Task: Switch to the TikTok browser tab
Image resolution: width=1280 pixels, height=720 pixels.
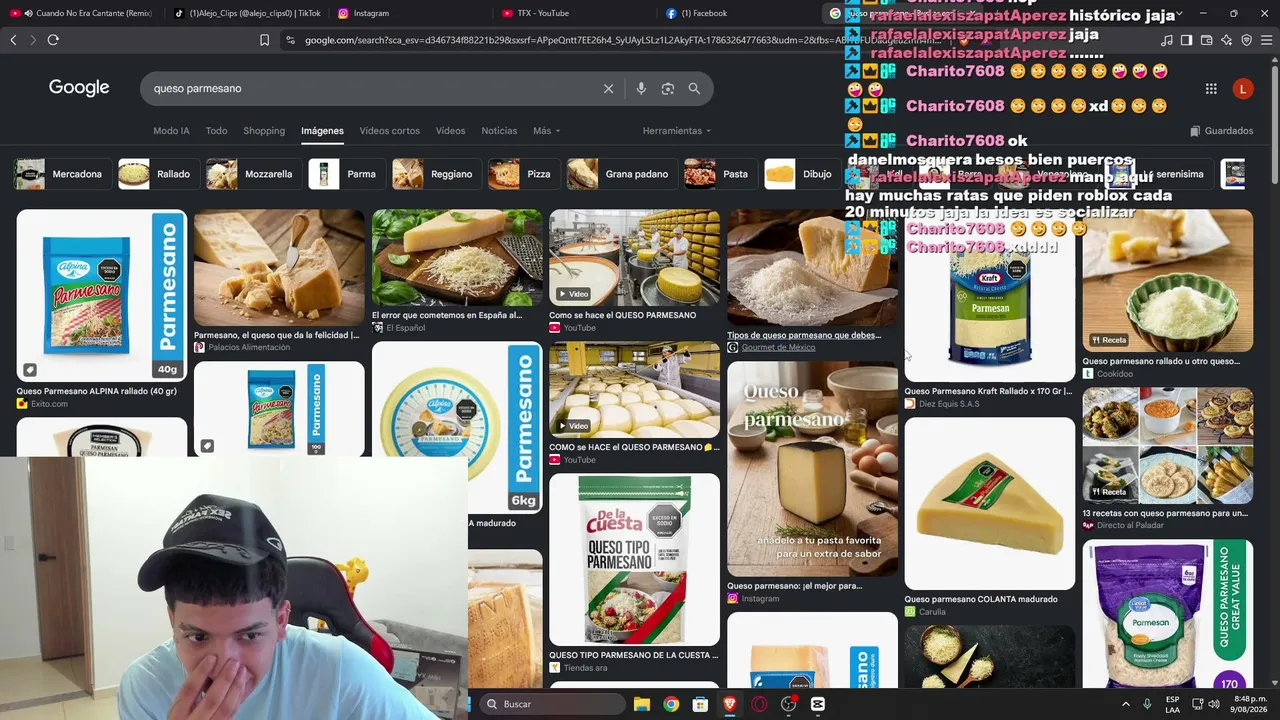Action: (248, 13)
